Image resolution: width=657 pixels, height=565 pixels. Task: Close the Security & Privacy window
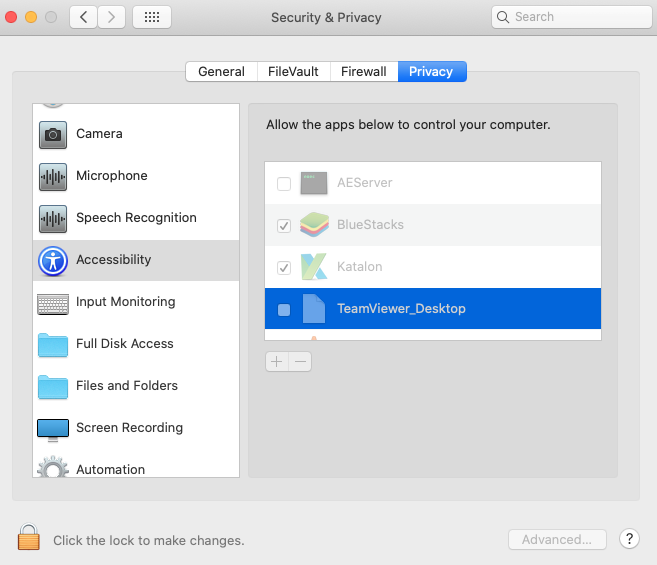[x=11, y=17]
